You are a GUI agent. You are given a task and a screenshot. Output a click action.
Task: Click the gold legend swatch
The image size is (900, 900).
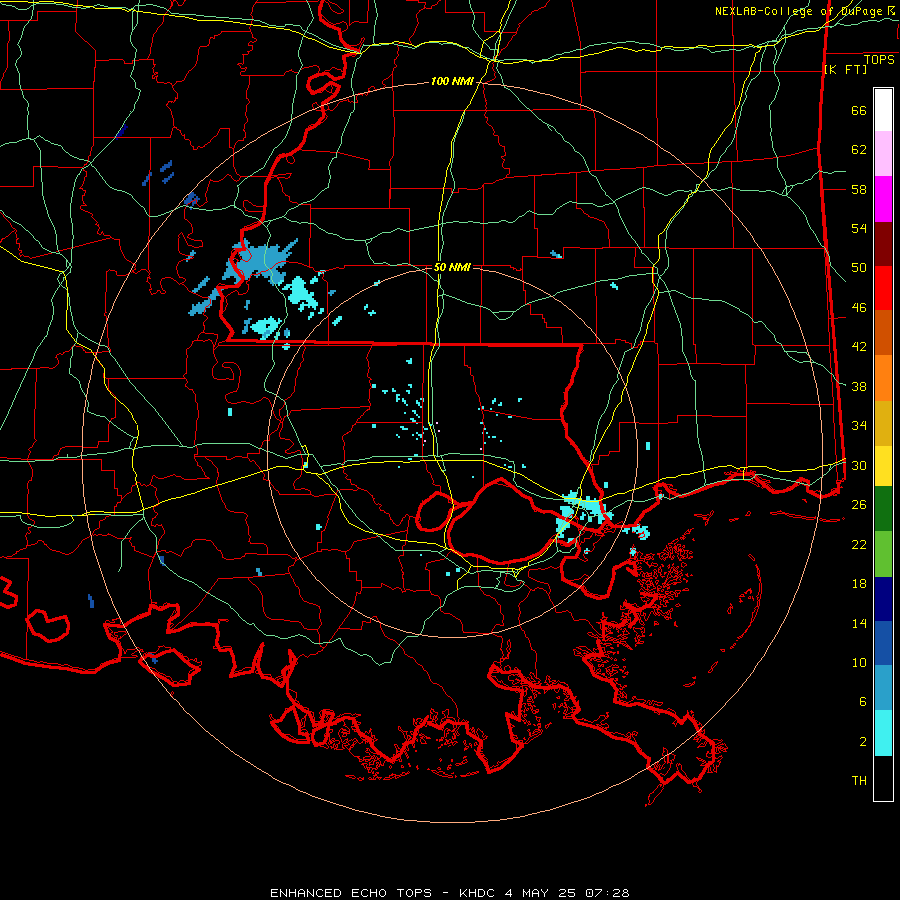883,423
